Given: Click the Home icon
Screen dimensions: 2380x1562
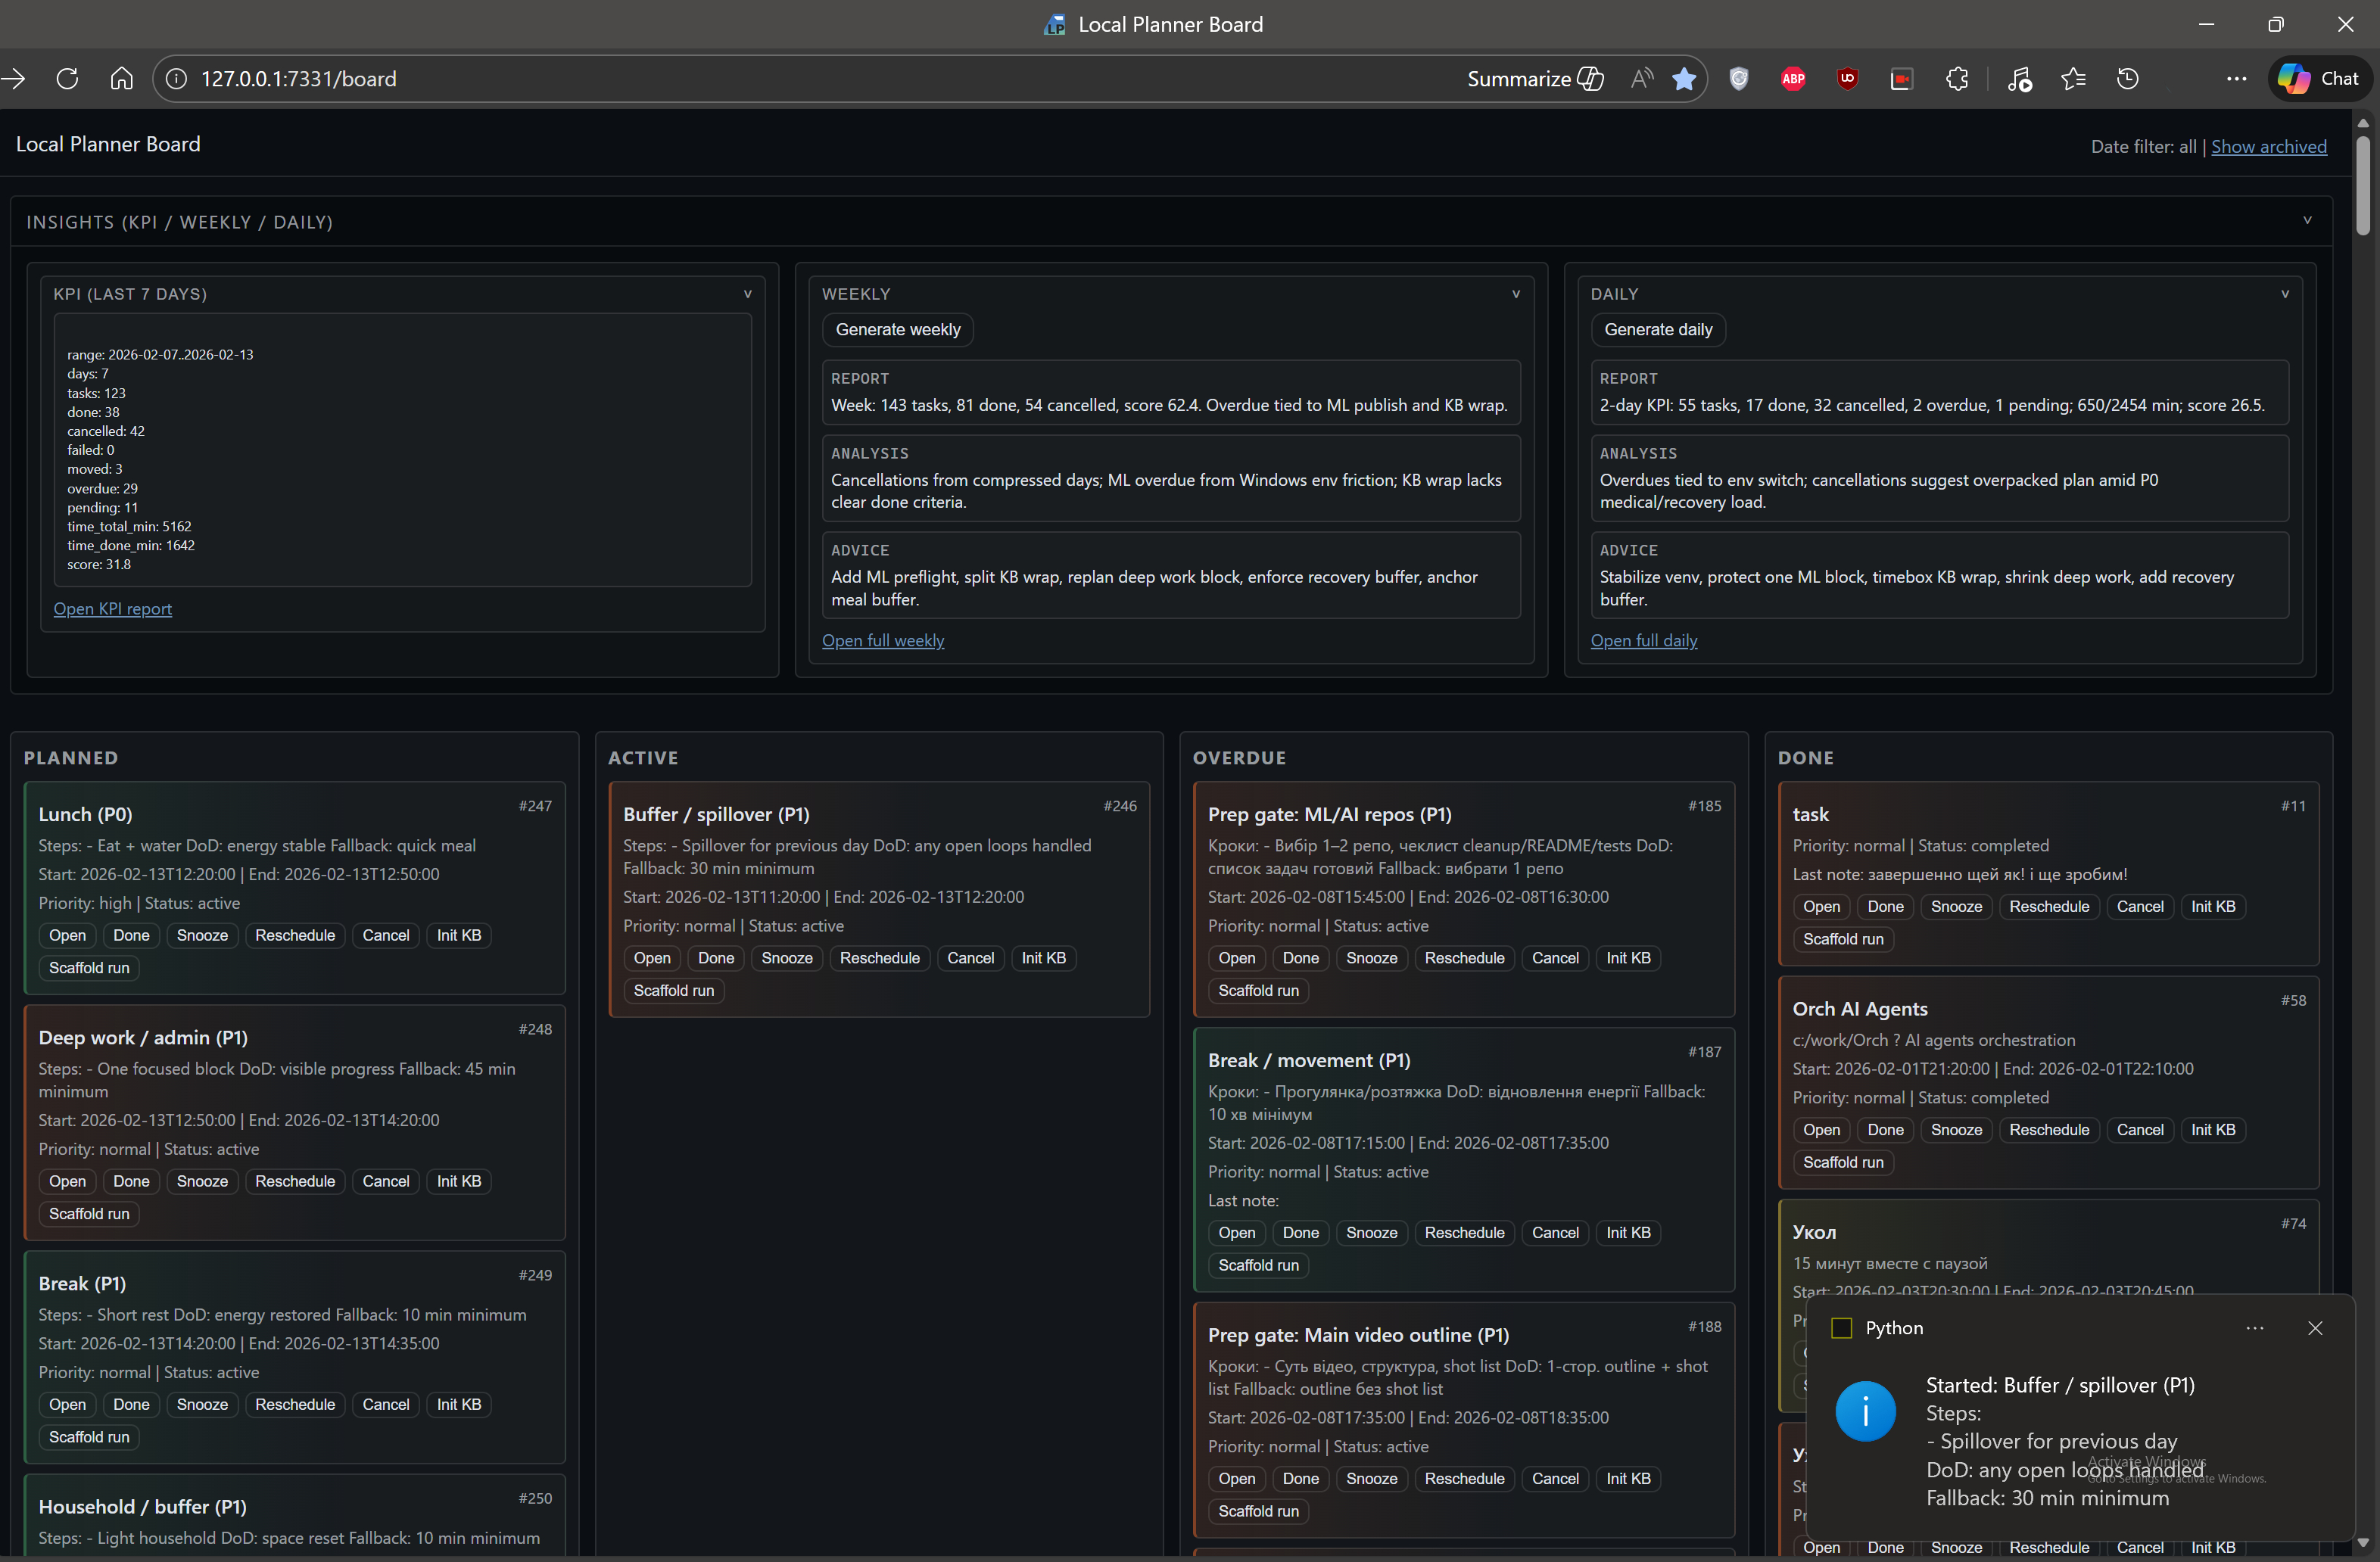Looking at the screenshot, I should tap(121, 79).
